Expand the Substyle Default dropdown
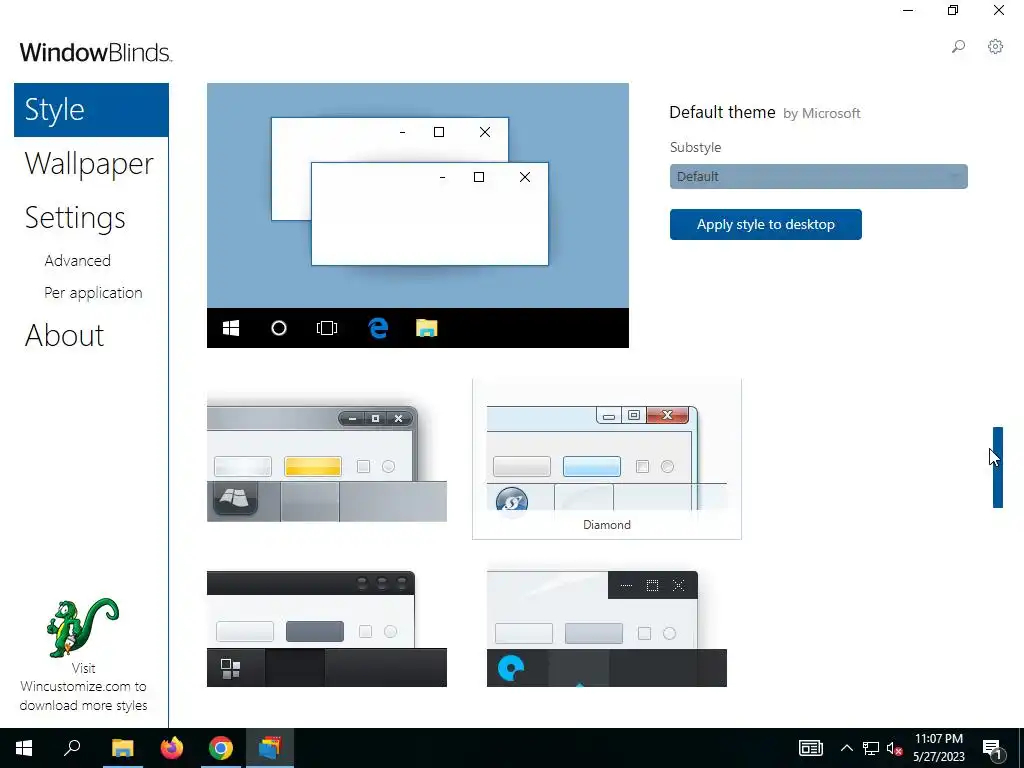Viewport: 1024px width, 768px height. pos(818,176)
